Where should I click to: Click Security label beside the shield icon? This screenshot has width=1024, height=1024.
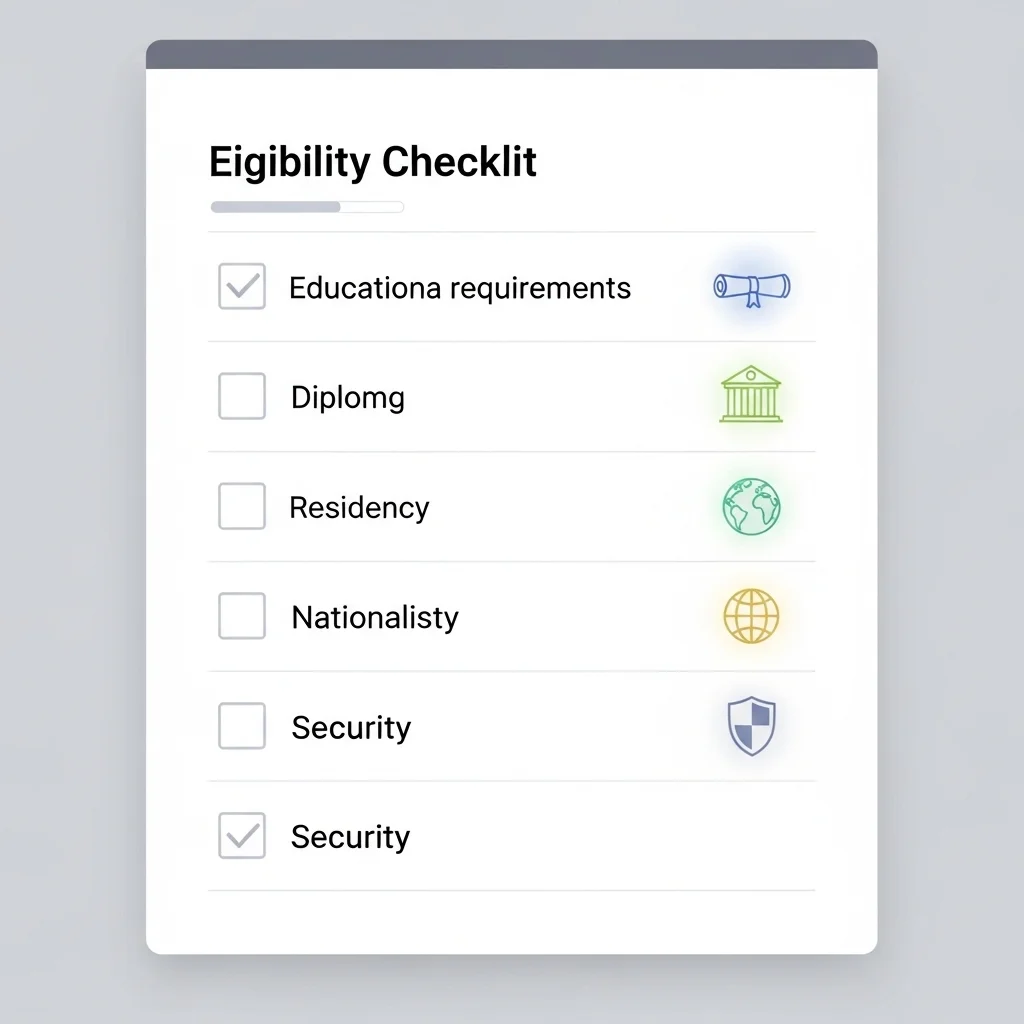(x=351, y=727)
